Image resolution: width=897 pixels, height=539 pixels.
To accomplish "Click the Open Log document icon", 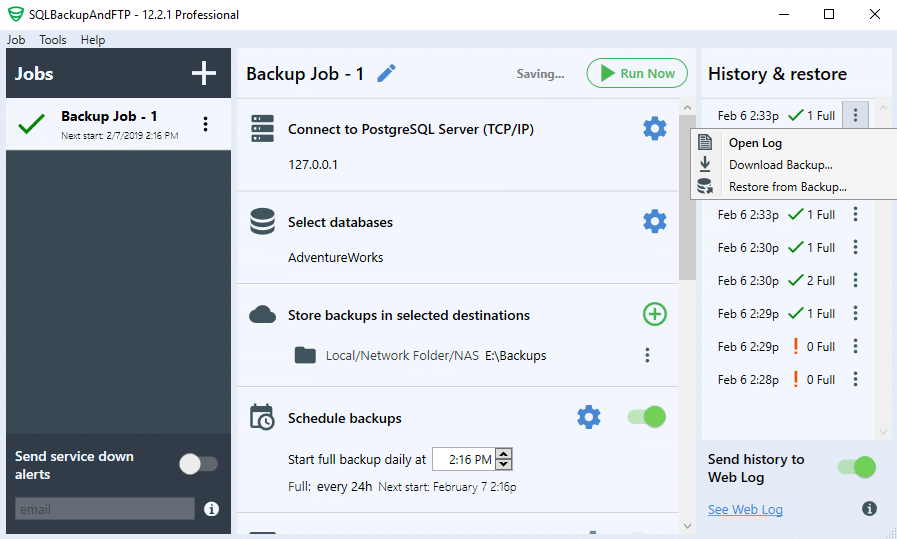I will [705, 142].
